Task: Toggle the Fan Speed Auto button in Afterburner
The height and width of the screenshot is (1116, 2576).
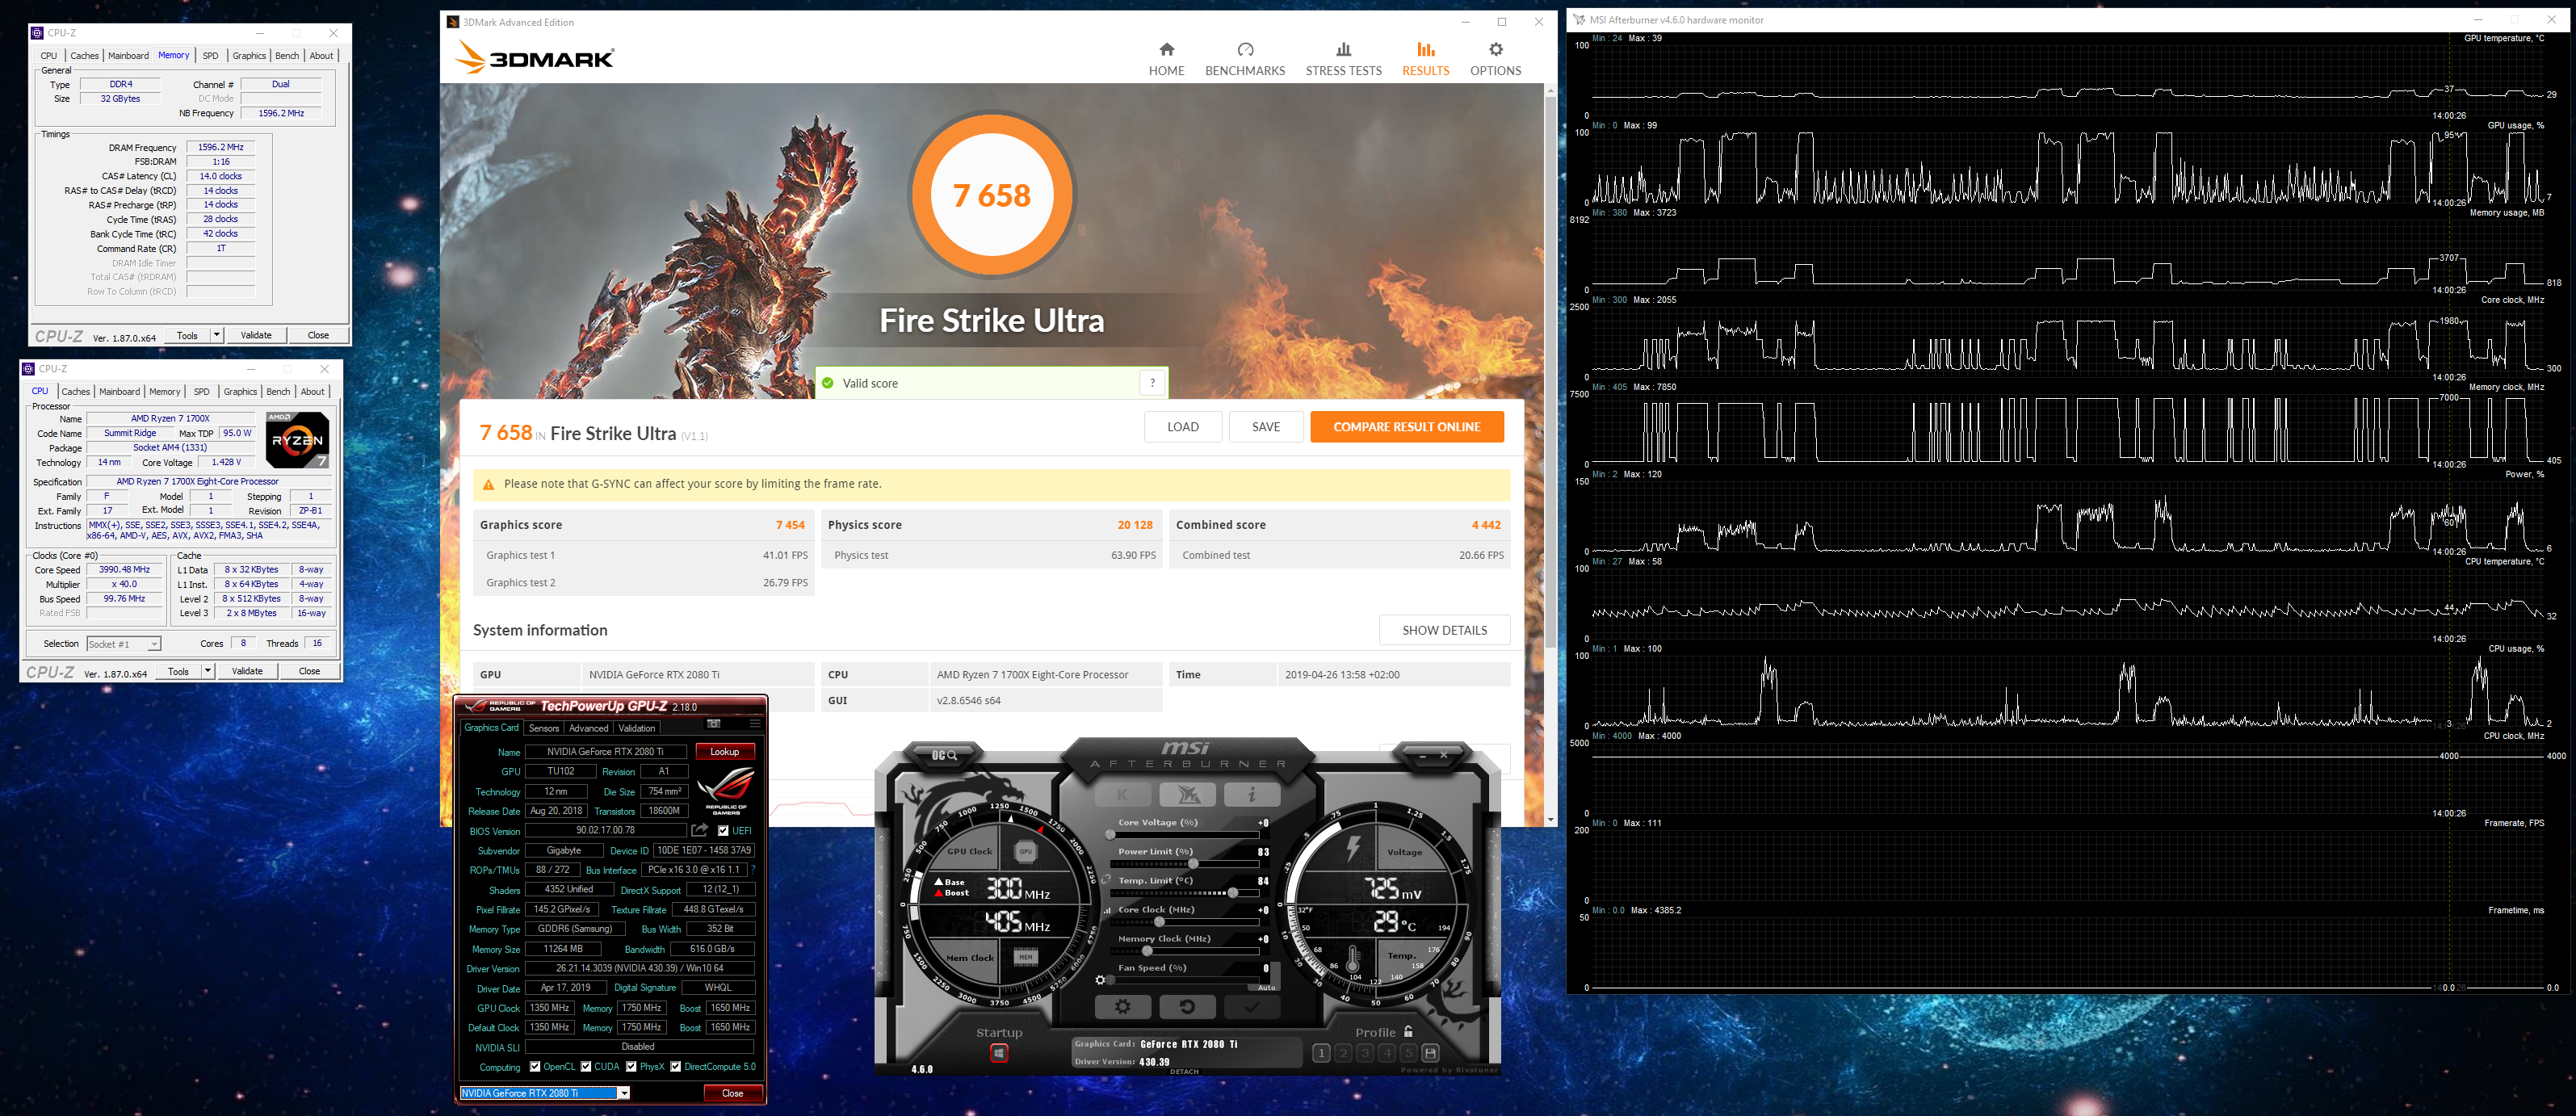Action: (x=1266, y=987)
